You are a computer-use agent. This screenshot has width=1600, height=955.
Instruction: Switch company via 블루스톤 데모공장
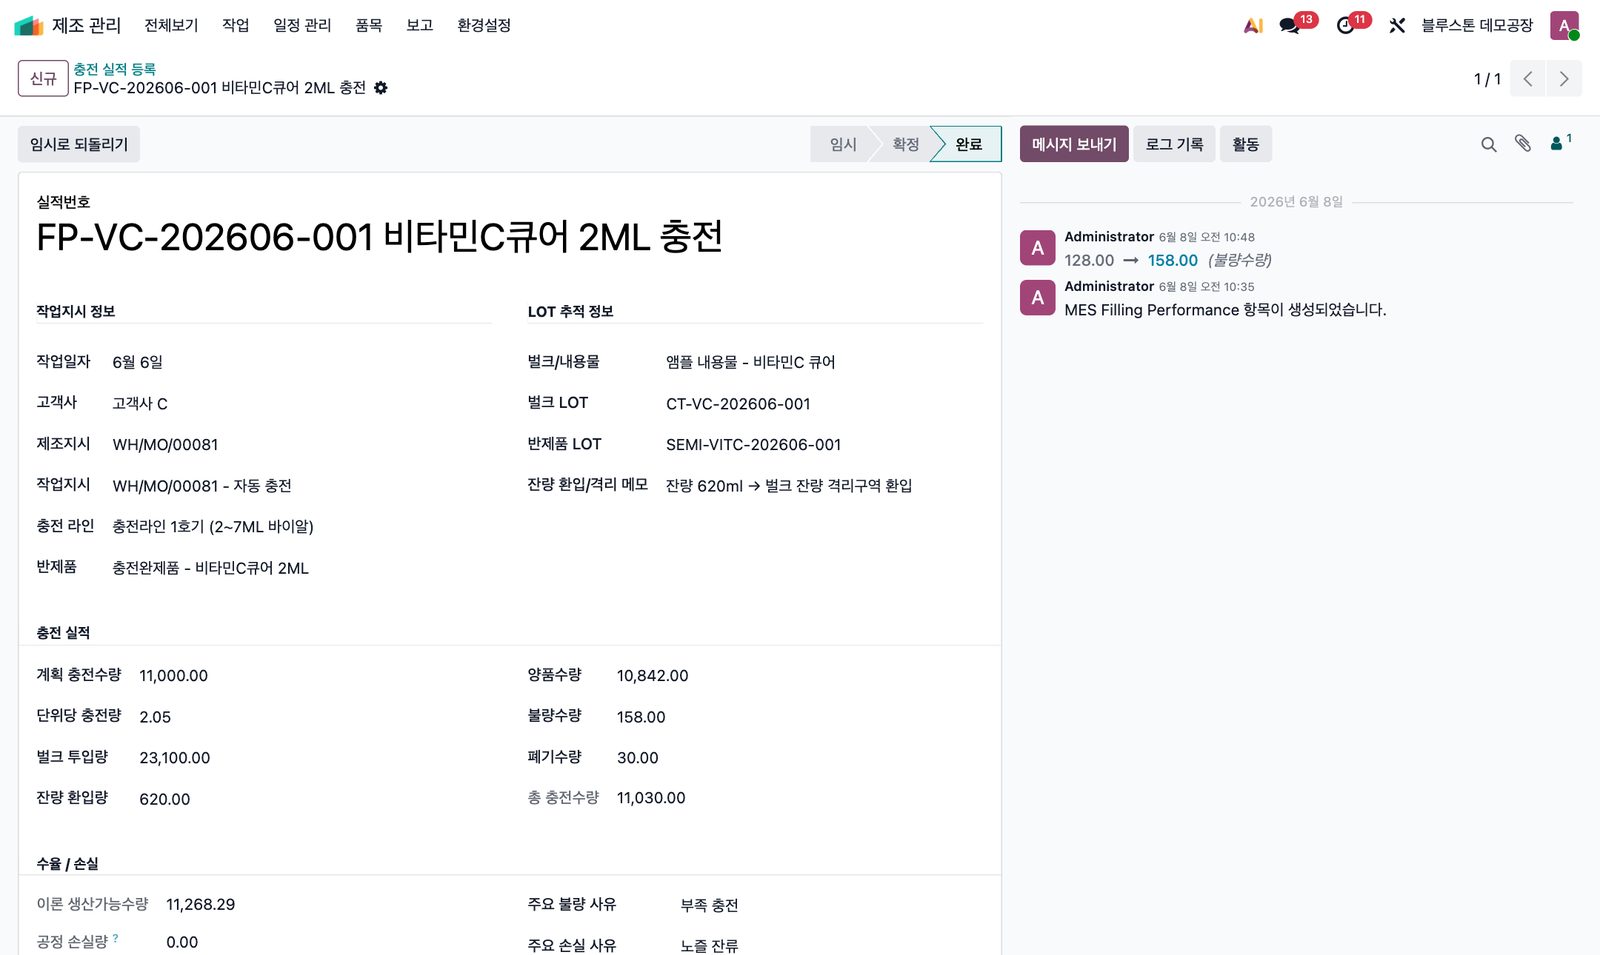pyautogui.click(x=1477, y=25)
